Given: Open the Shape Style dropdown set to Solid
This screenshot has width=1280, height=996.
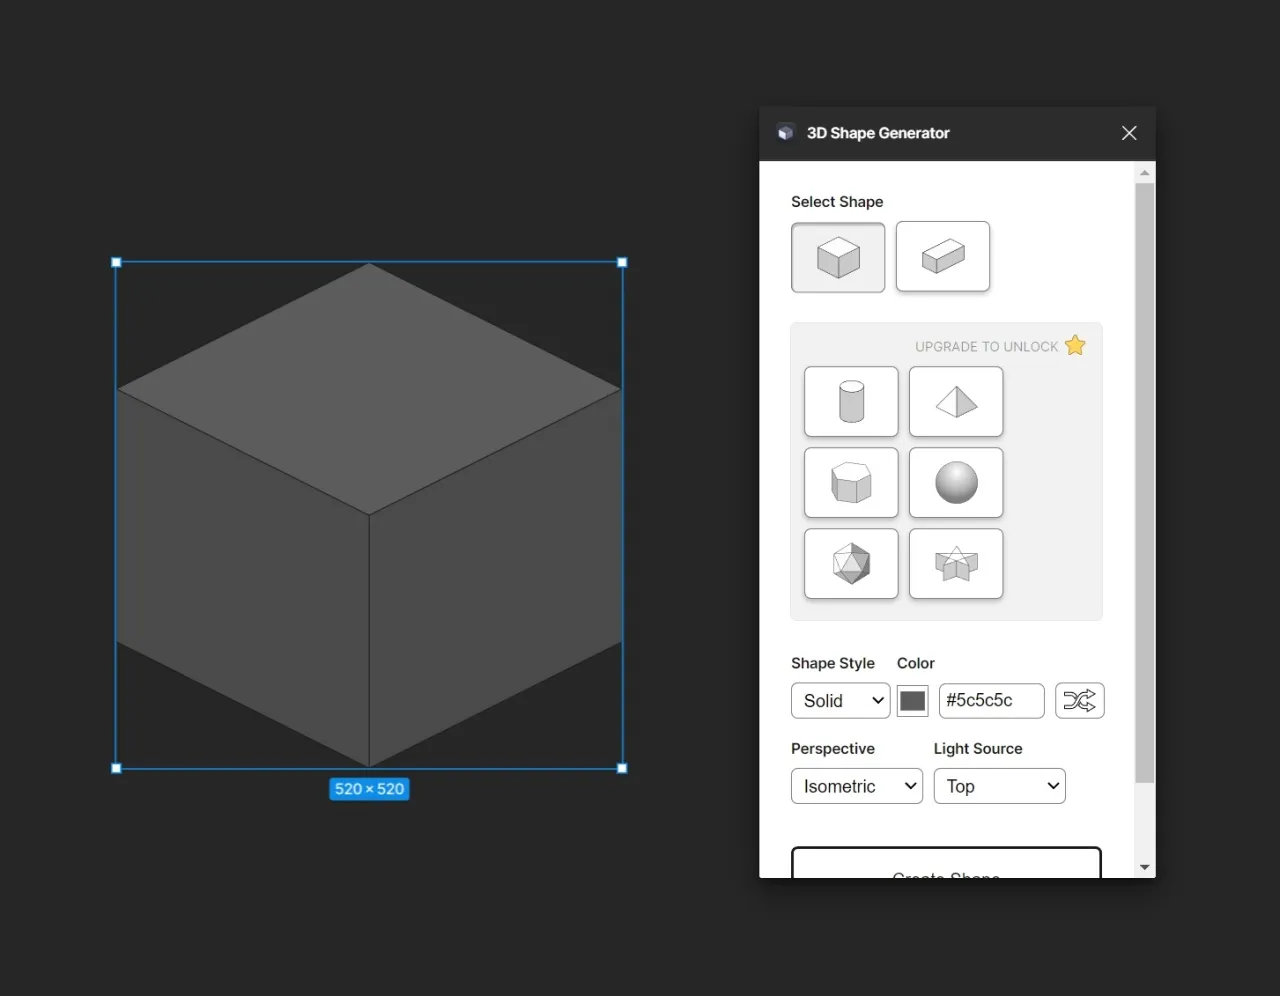Looking at the screenshot, I should point(840,700).
